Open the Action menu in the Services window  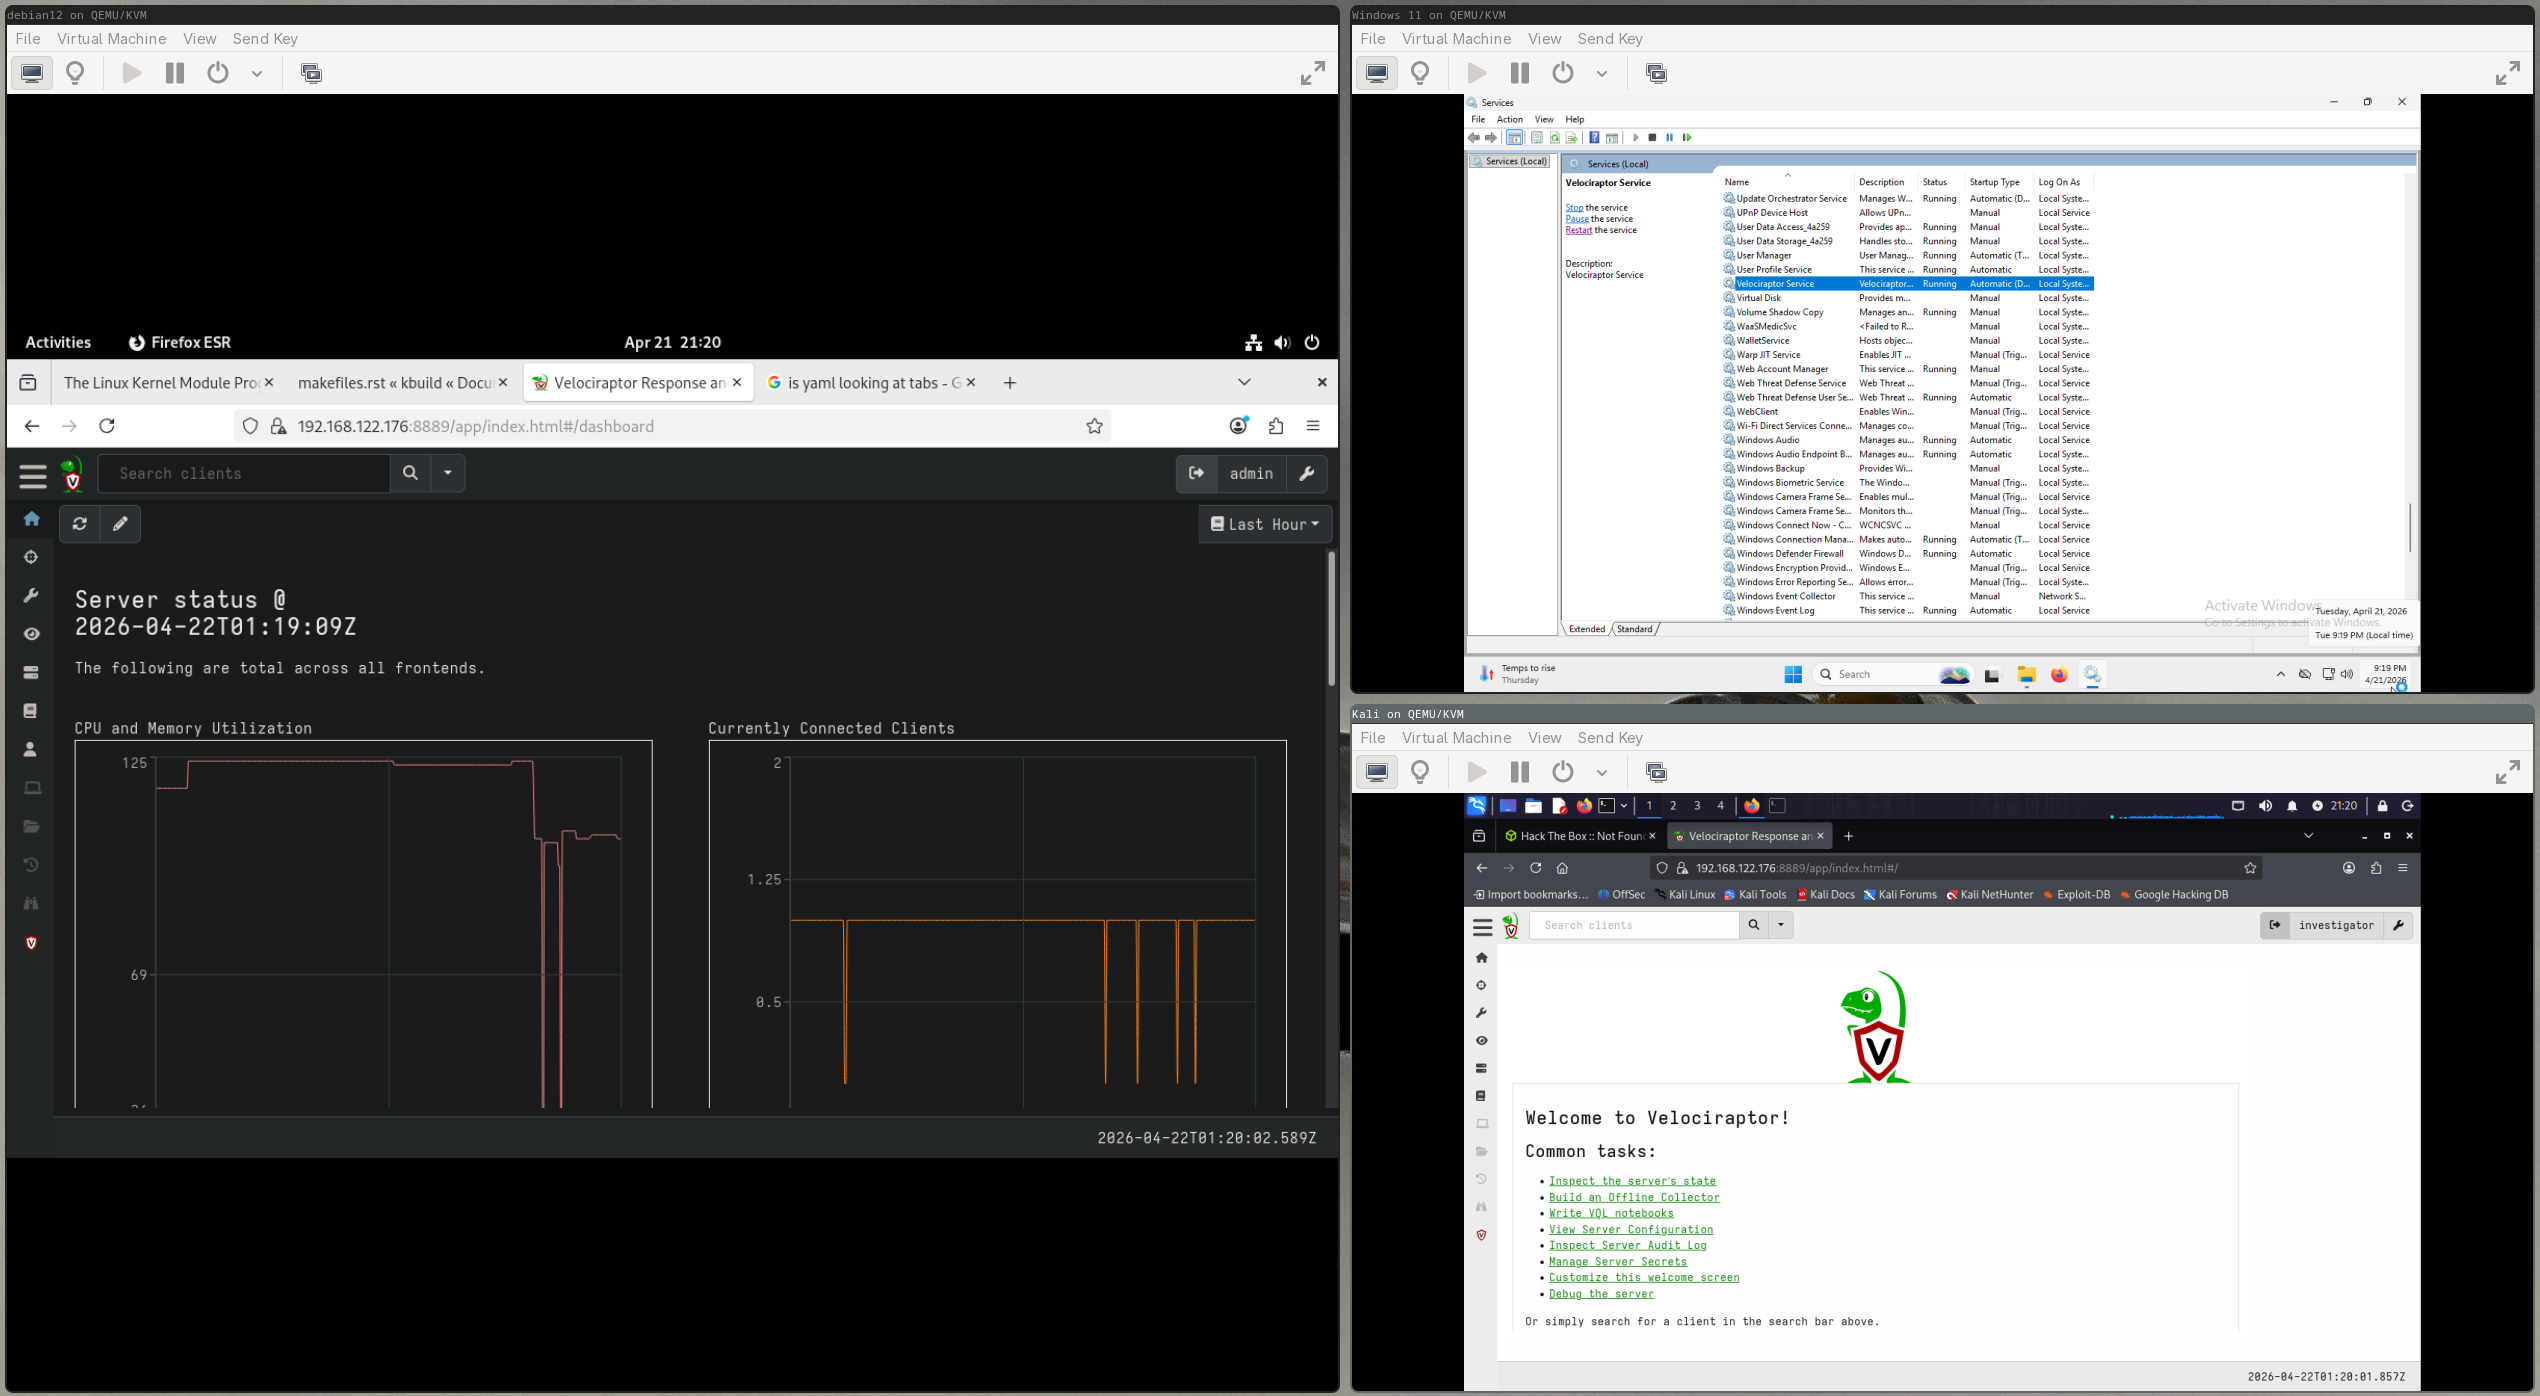click(x=1510, y=120)
